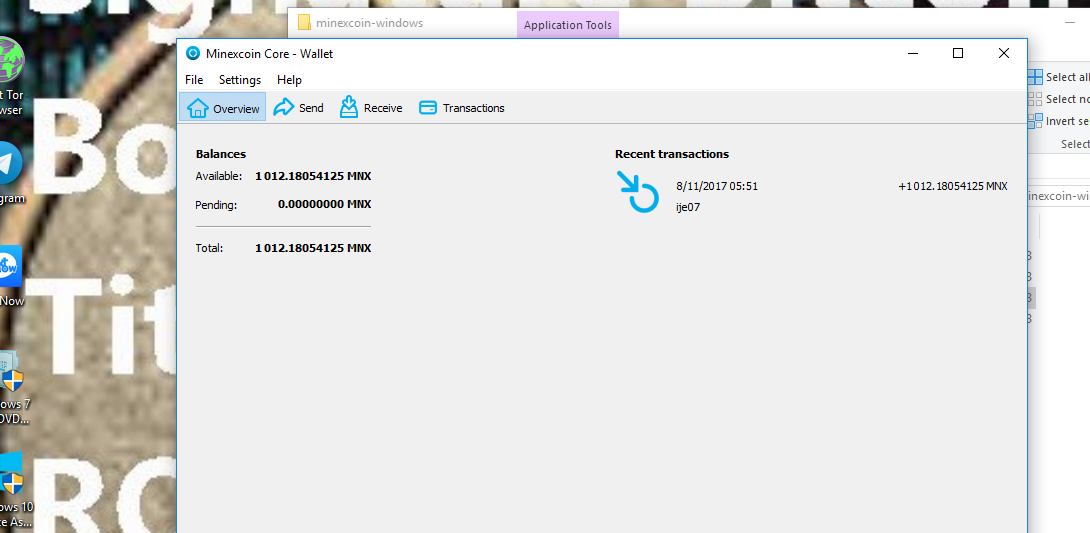Image resolution: width=1090 pixels, height=533 pixels.
Task: Click Select all in the Explorer window
Action: tap(1059, 77)
